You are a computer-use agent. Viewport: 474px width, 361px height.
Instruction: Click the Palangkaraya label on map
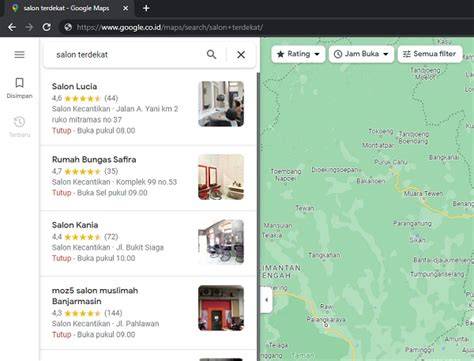tap(326, 319)
